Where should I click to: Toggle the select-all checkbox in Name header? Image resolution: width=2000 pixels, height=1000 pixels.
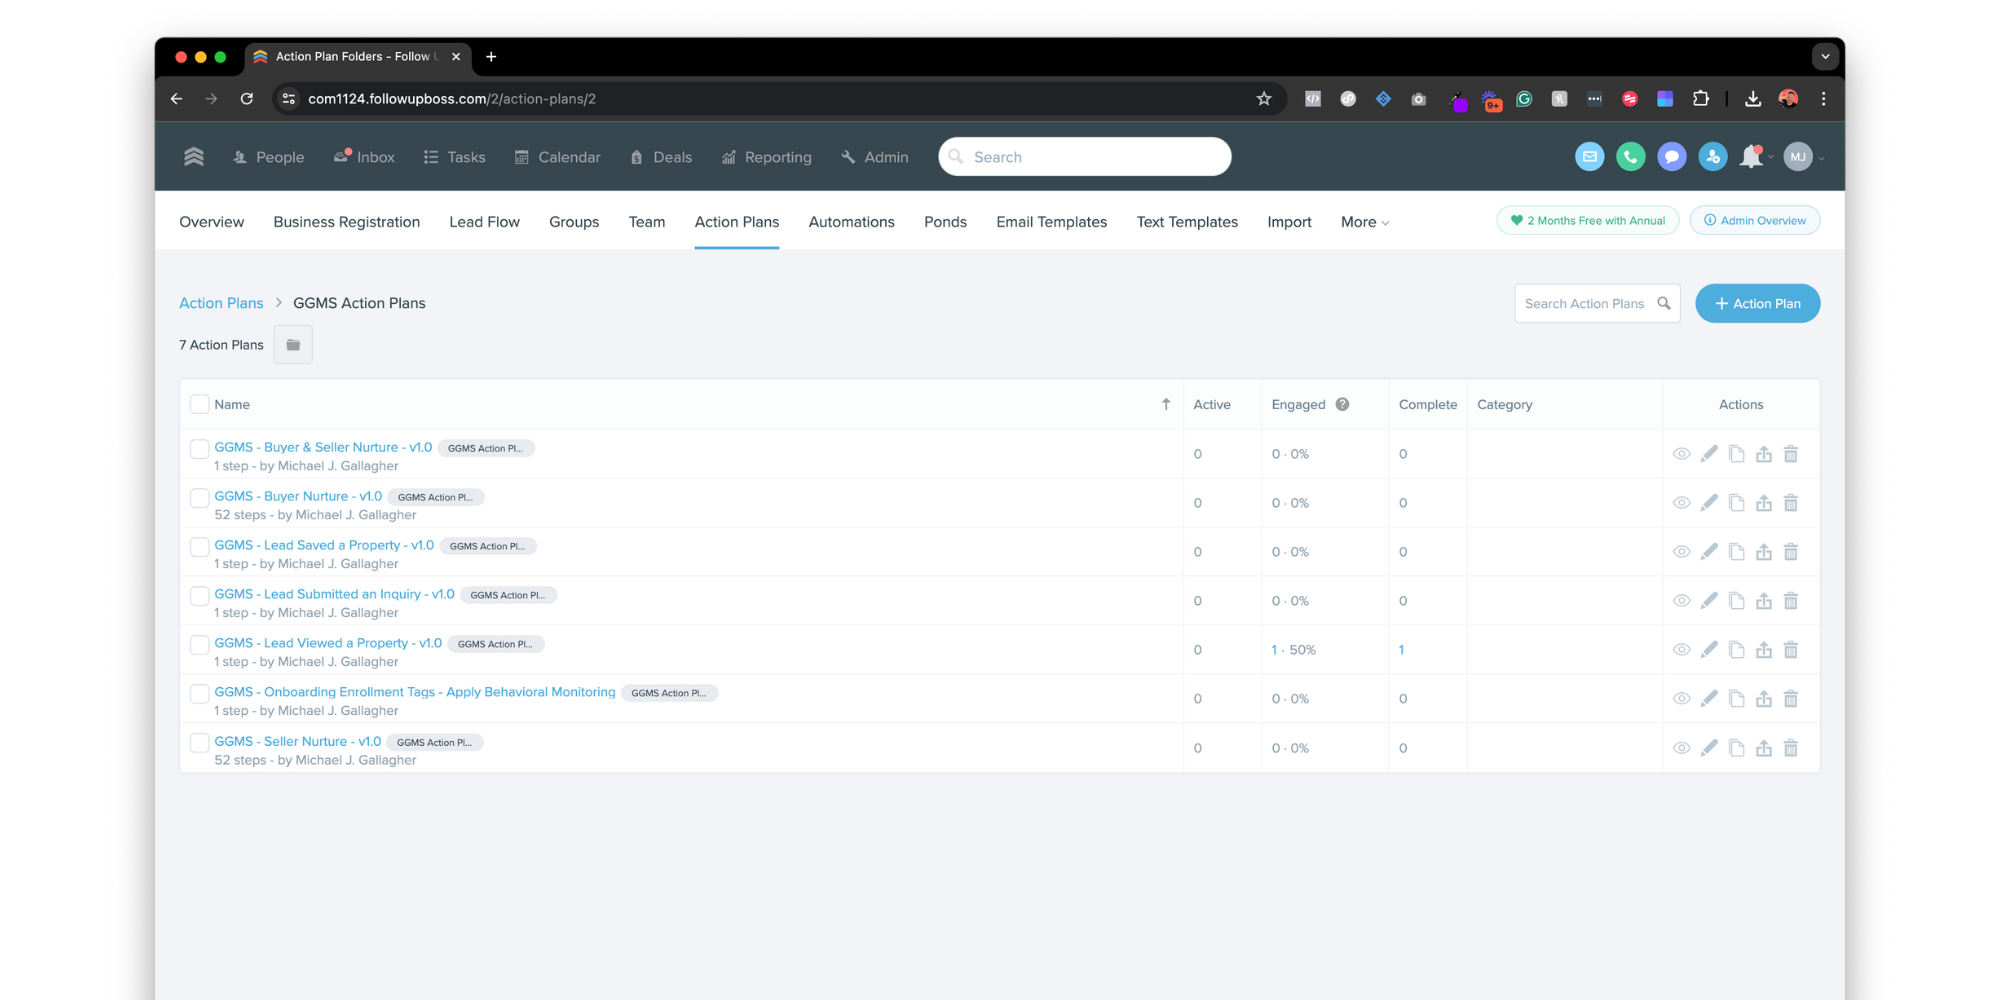[x=200, y=404]
